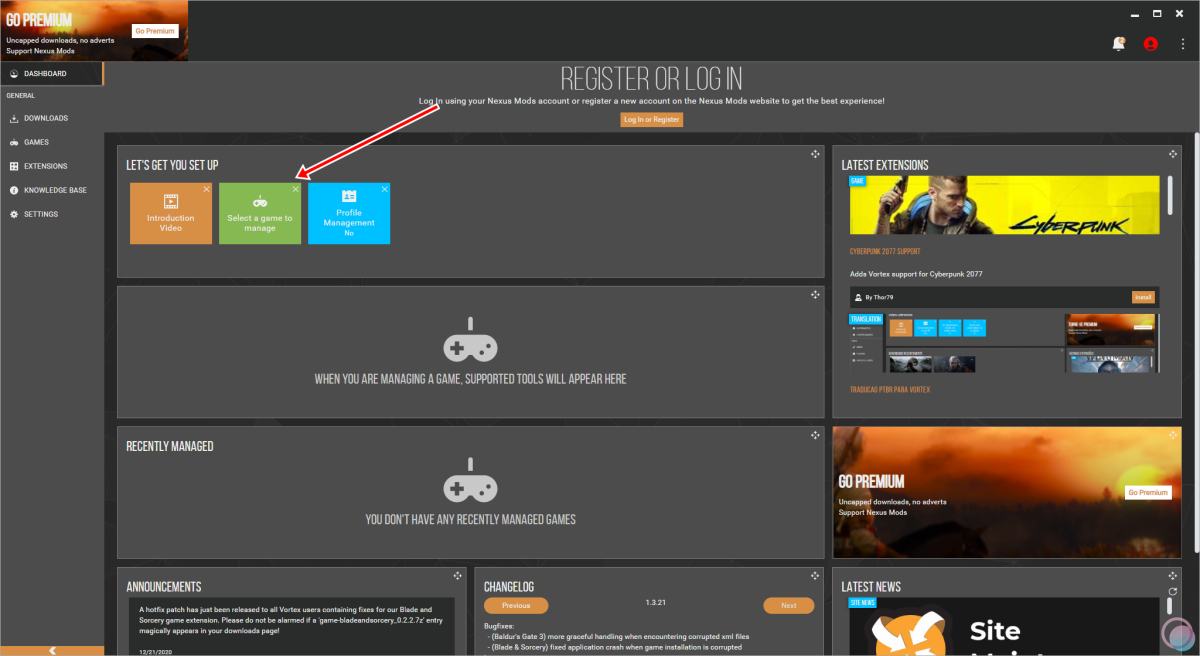1200x656 pixels.
Task: Refresh the Latest News panel
Action: [x=1173, y=592]
